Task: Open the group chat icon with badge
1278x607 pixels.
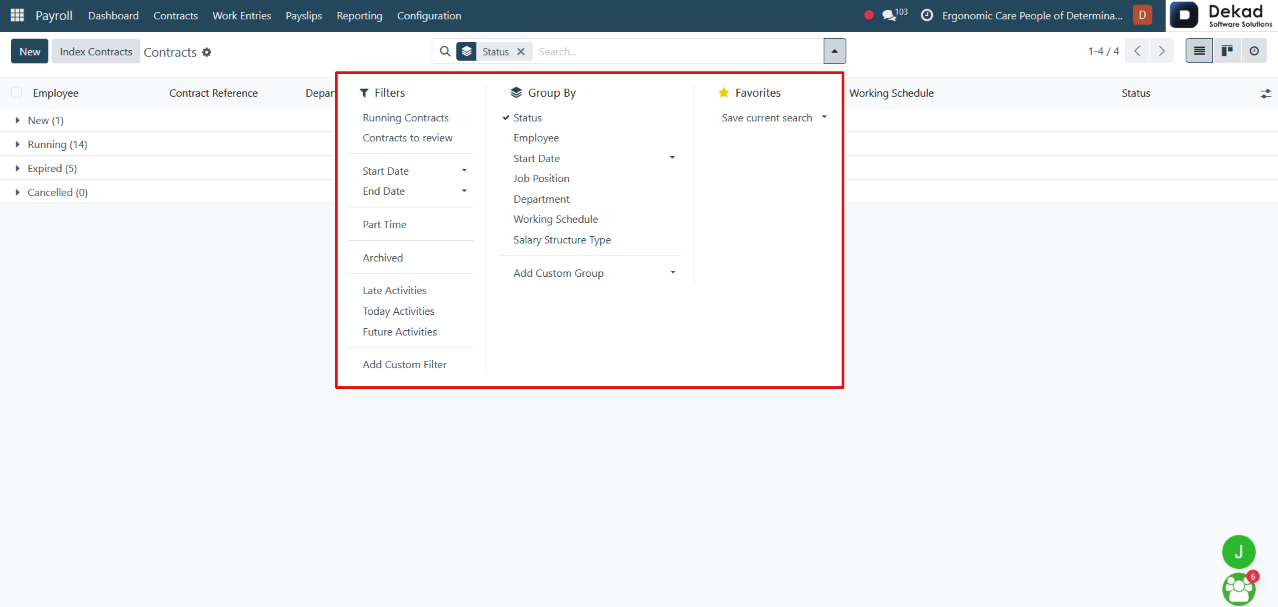Action: tap(1238, 588)
